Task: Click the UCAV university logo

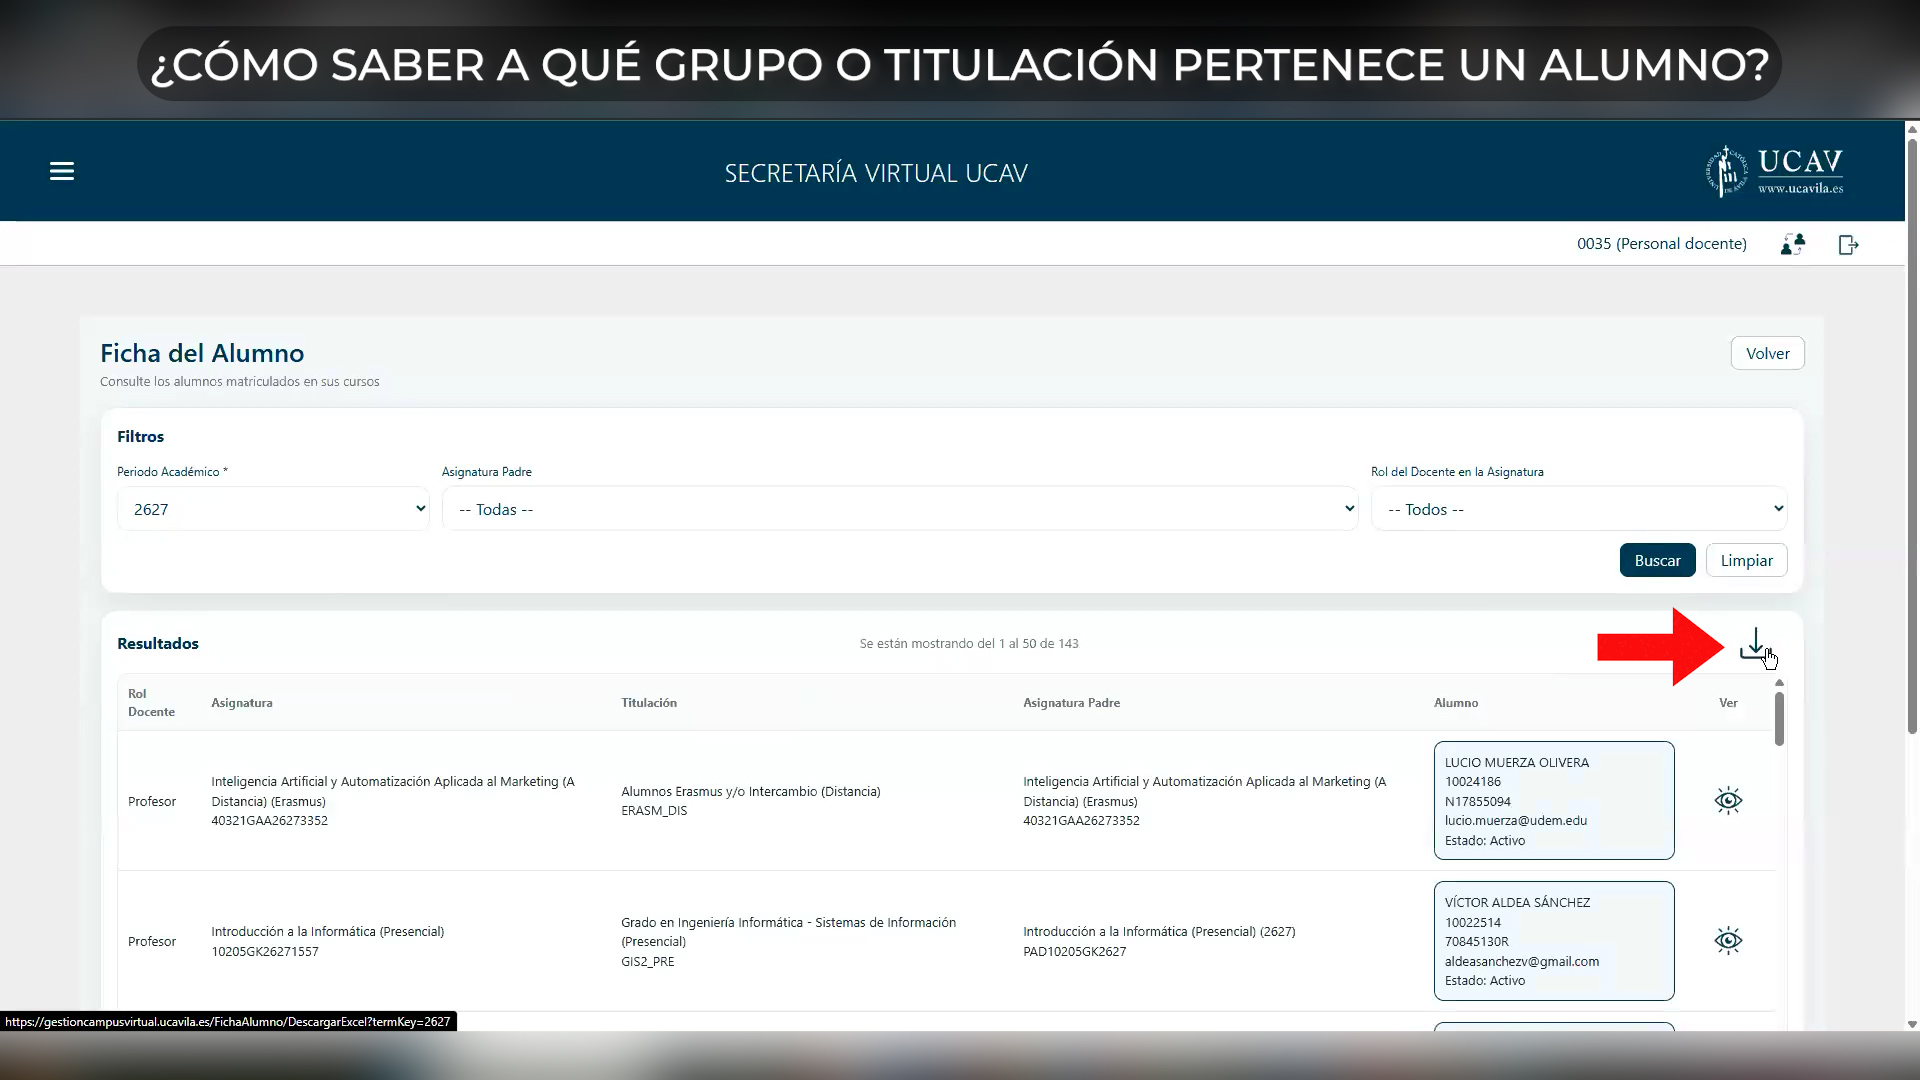Action: click(x=1775, y=172)
